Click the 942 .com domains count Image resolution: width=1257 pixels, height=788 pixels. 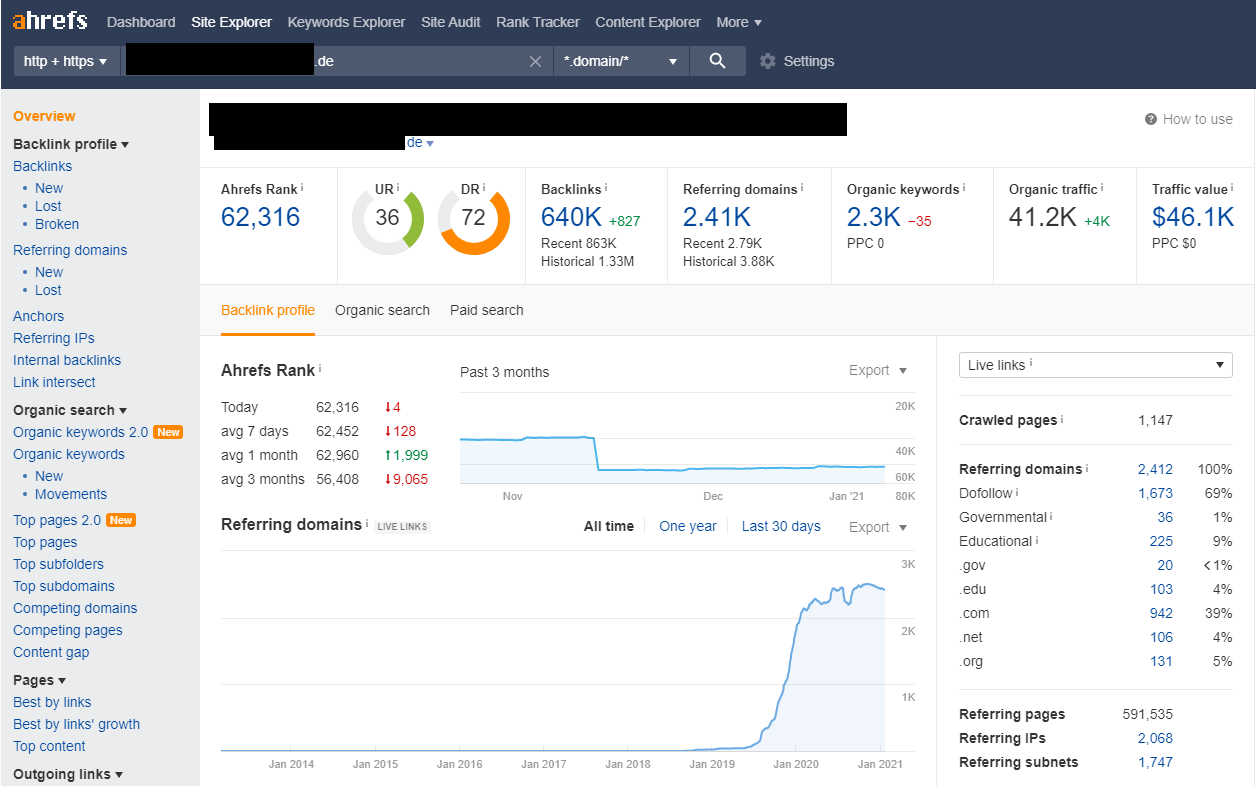1161,613
